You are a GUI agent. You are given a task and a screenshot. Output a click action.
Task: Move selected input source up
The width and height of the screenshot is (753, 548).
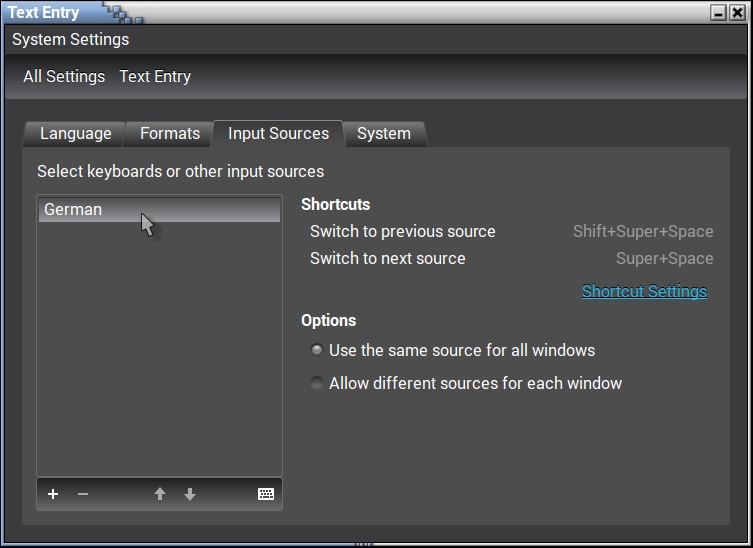coord(159,494)
